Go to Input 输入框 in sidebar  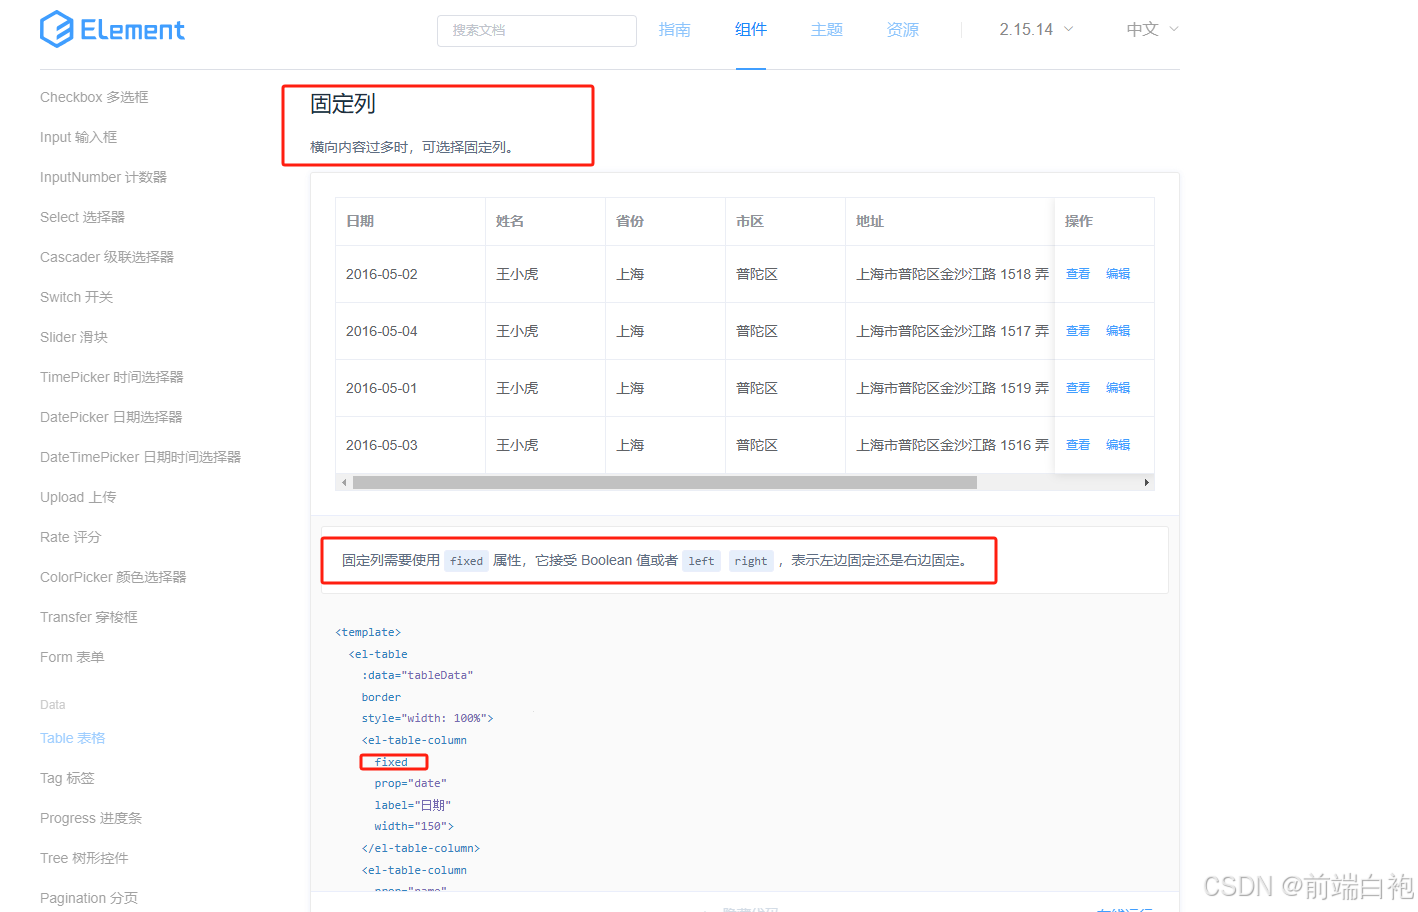(78, 137)
